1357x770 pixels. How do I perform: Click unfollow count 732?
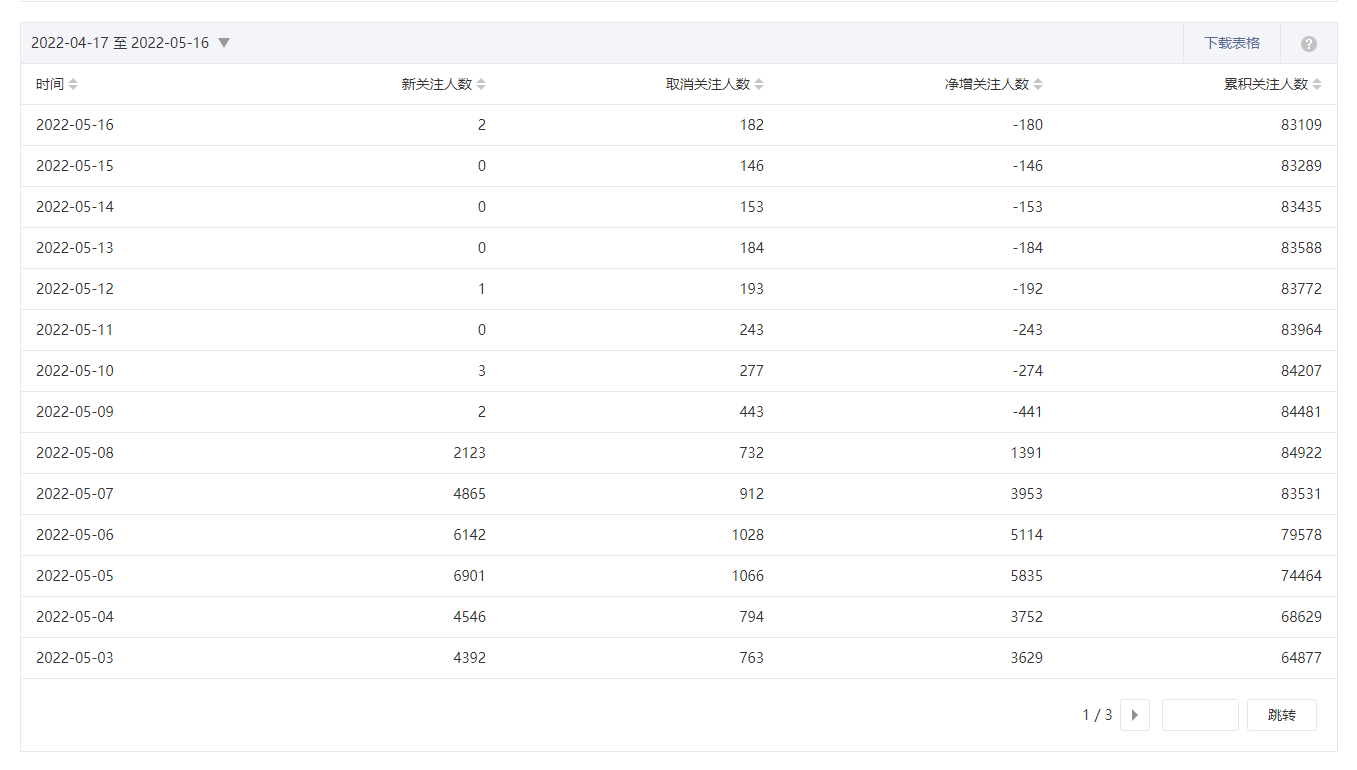point(752,453)
